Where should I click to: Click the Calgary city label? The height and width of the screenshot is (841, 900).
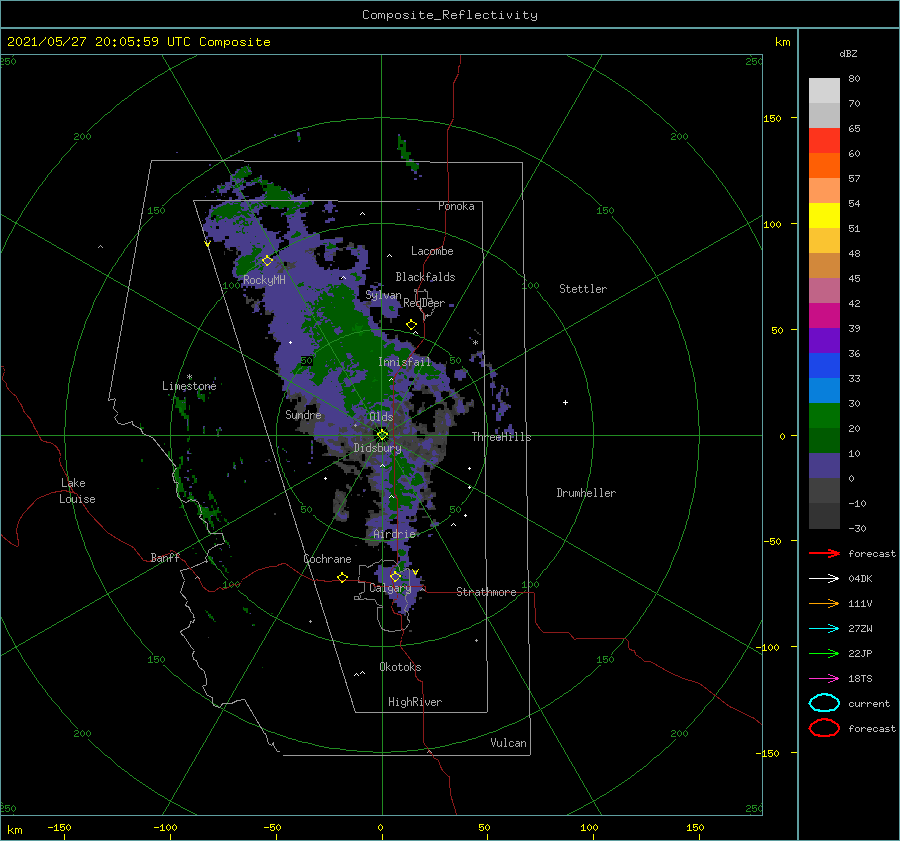click(x=390, y=588)
